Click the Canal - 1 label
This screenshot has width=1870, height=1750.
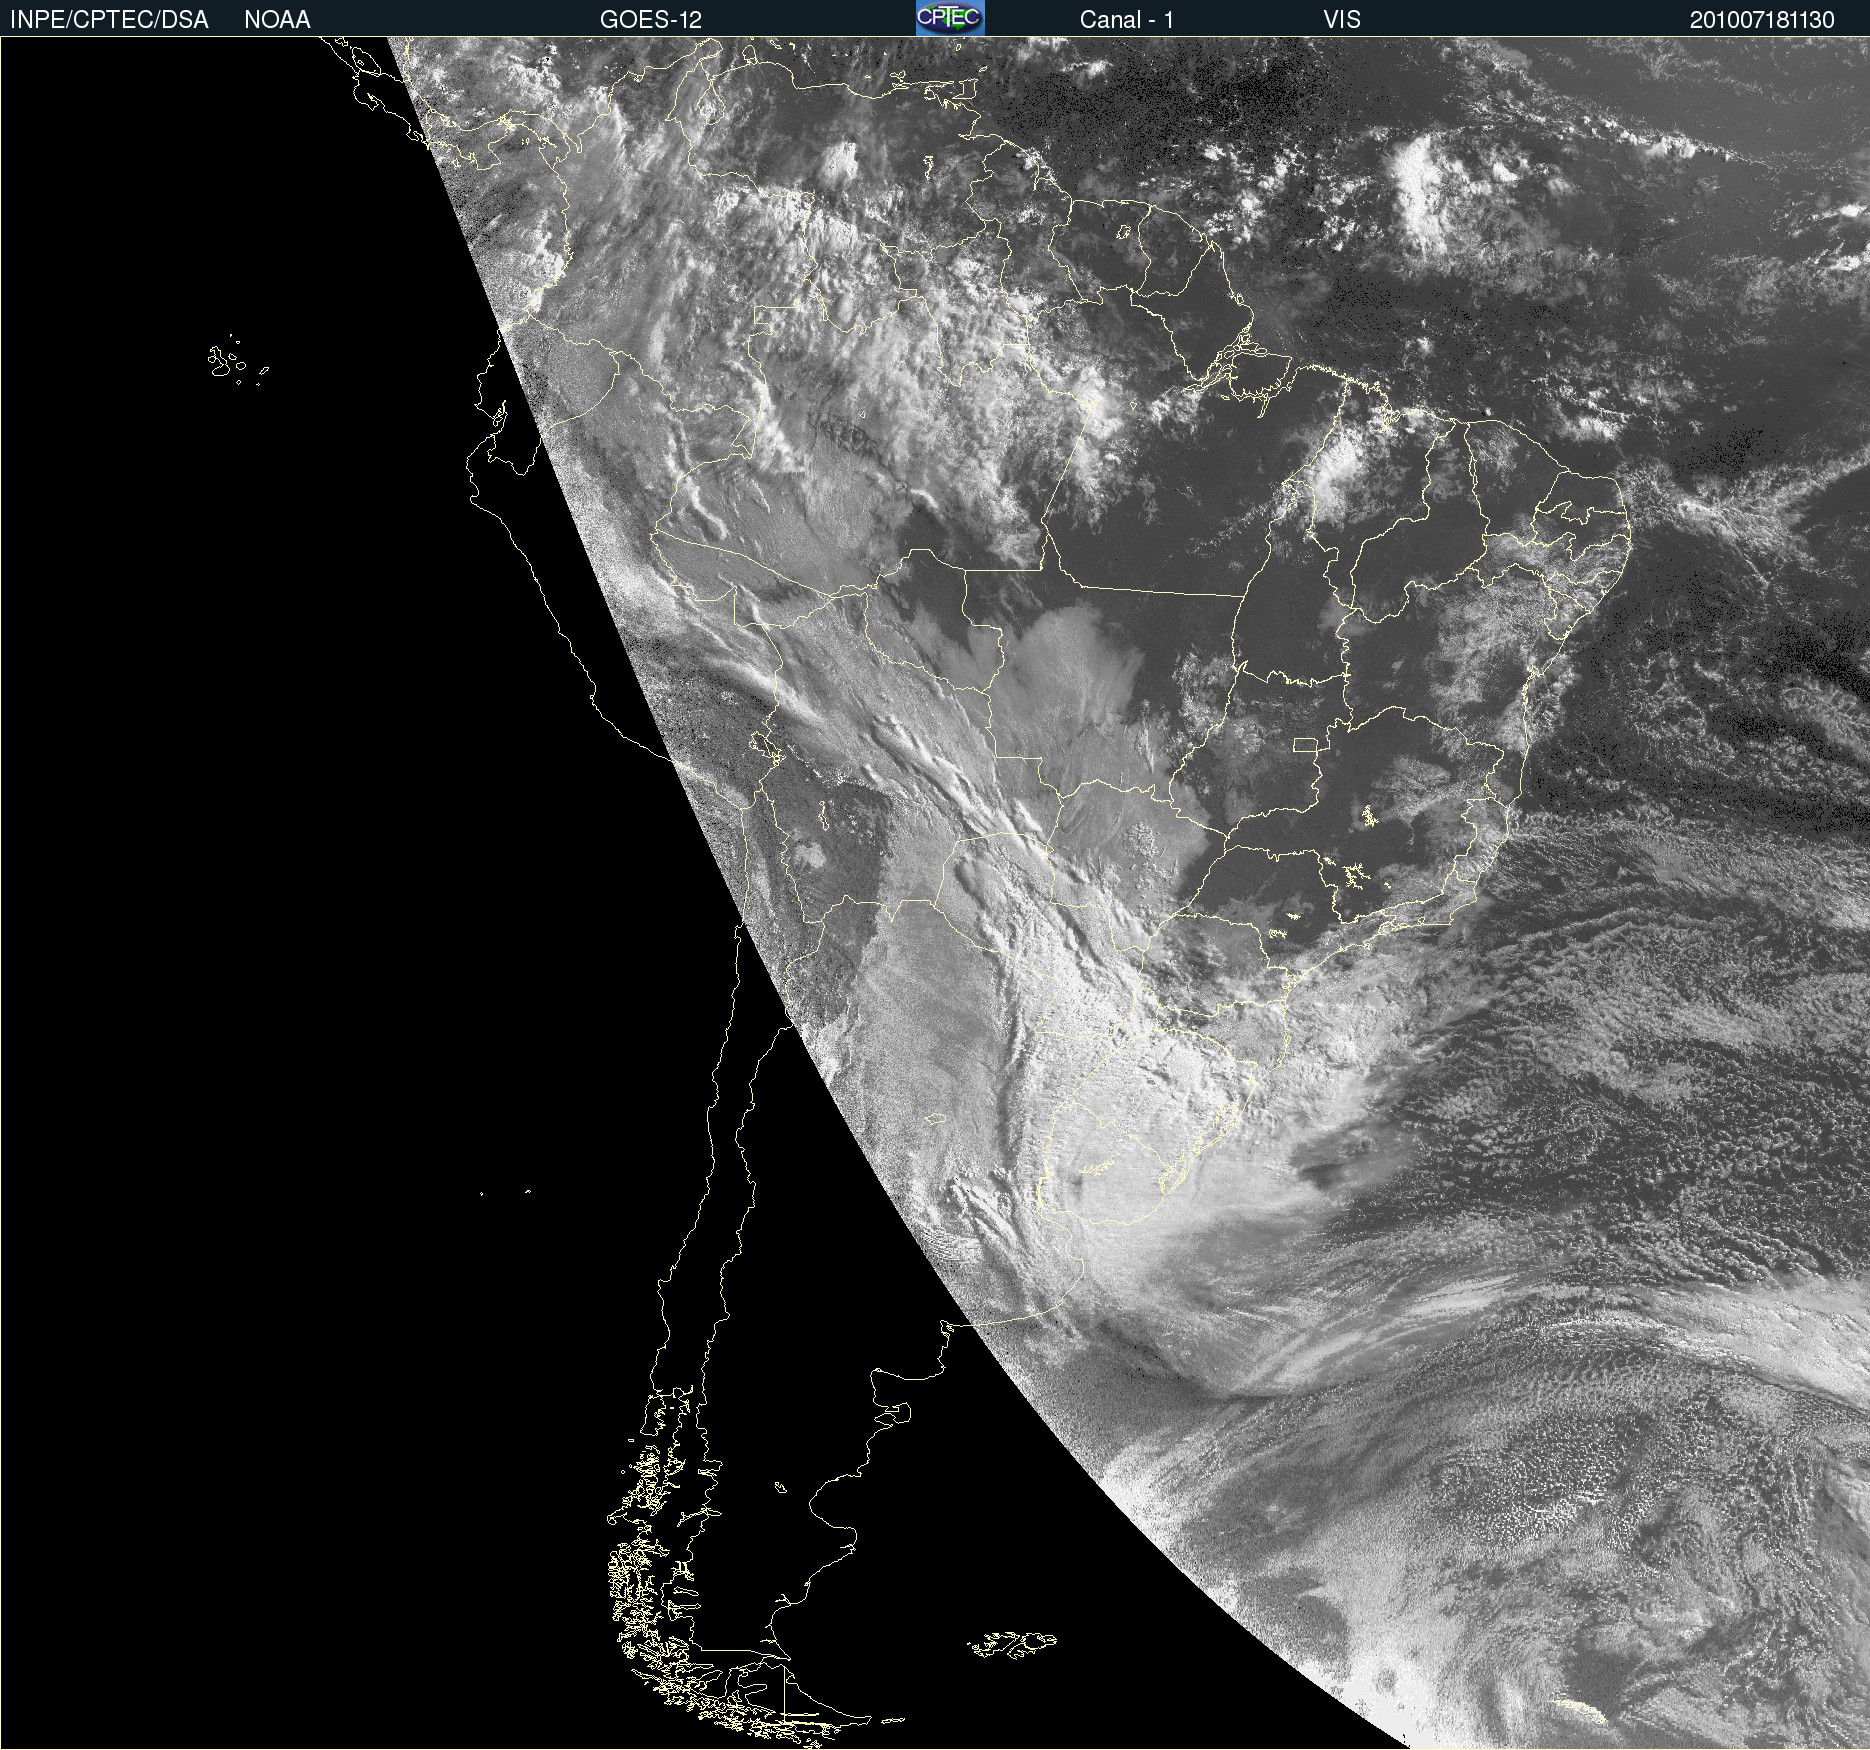pyautogui.click(x=1127, y=20)
